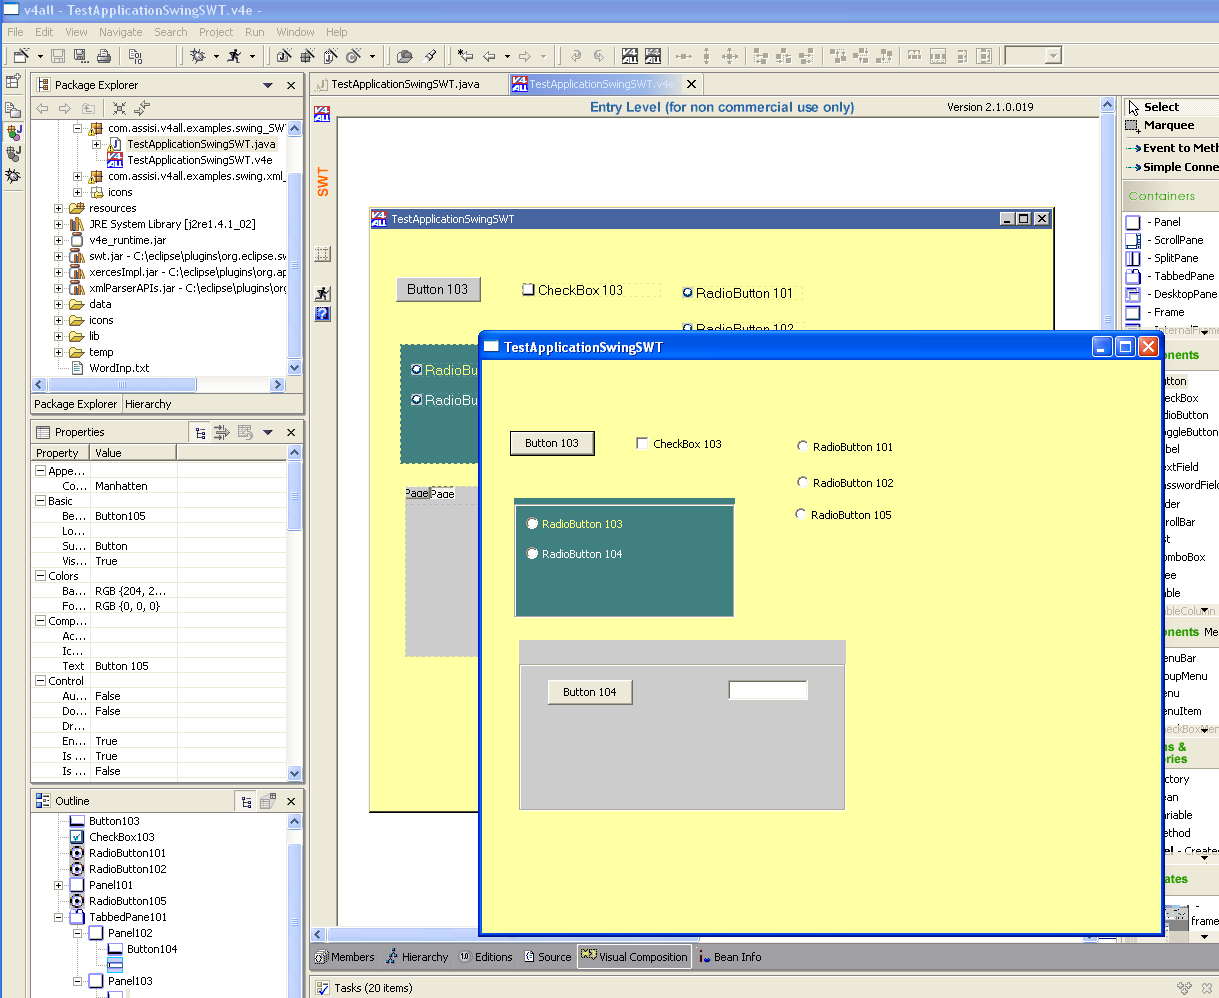
Task: Click the Collapse All icon in Package Explorer
Action: pyautogui.click(x=118, y=108)
